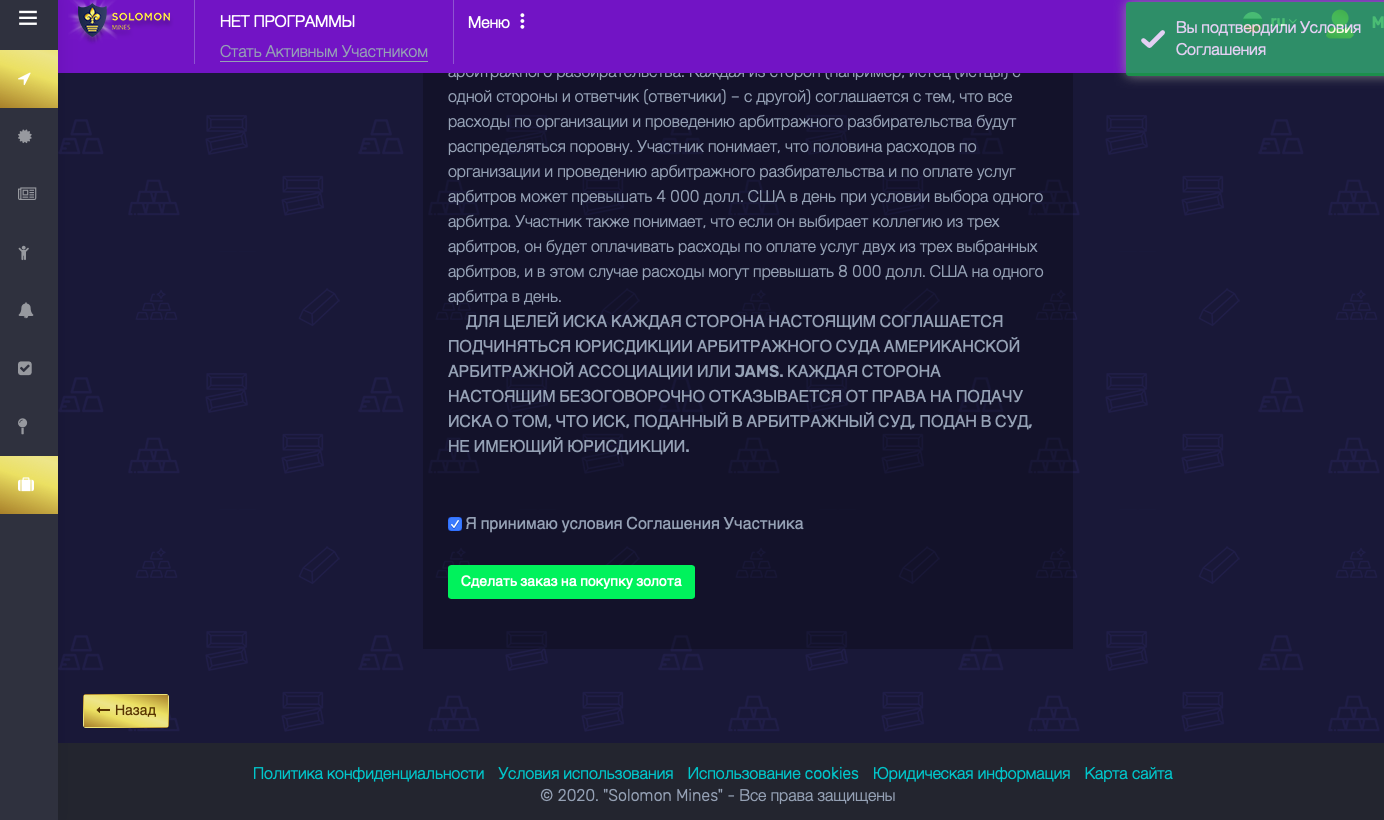Open the newspaper icon in sidebar
This screenshot has width=1384, height=820.
[x=27, y=194]
